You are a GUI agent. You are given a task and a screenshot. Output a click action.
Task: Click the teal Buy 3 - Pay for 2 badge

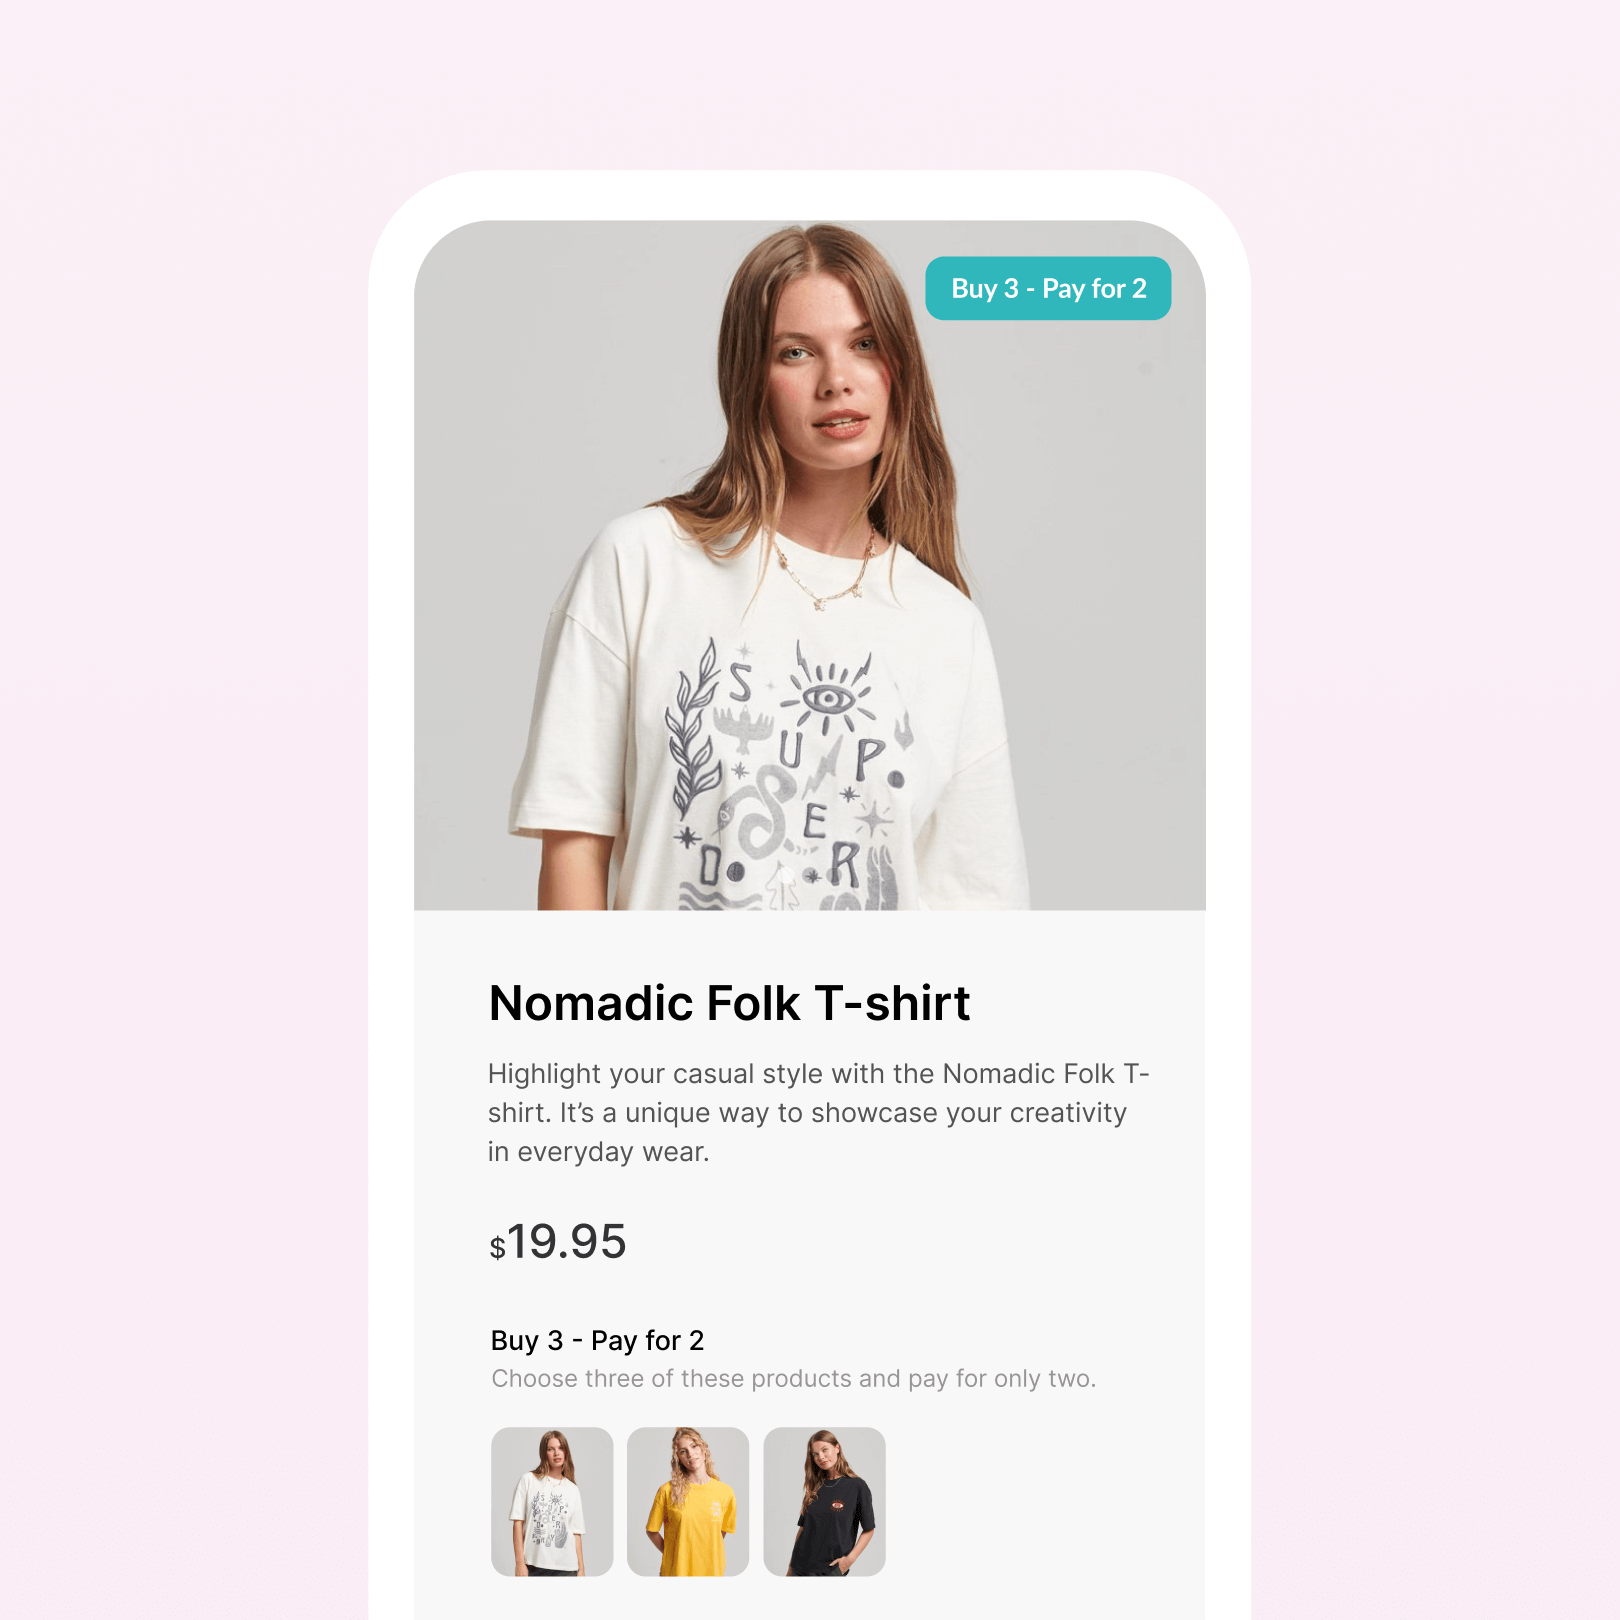coord(1048,288)
